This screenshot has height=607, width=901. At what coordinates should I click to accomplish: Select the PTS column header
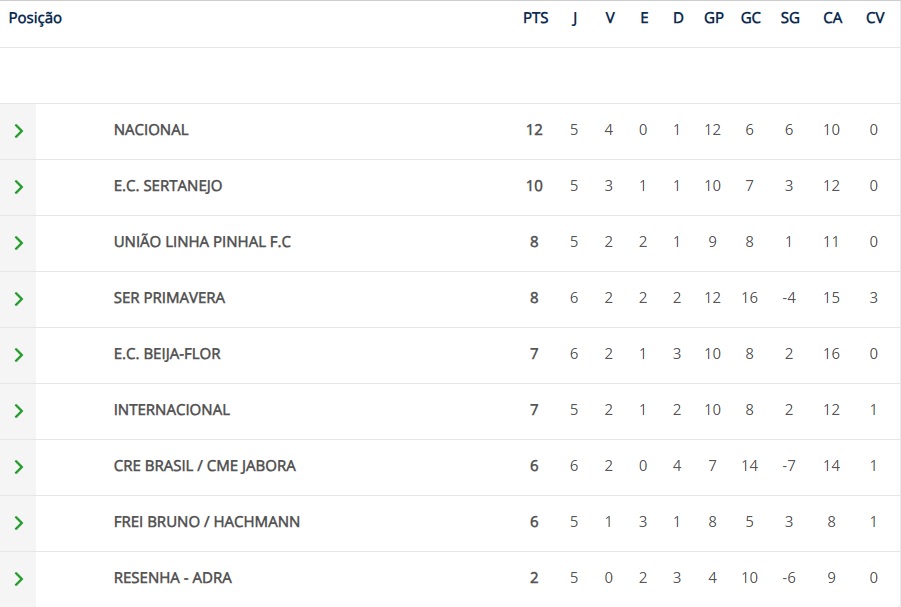(x=536, y=18)
